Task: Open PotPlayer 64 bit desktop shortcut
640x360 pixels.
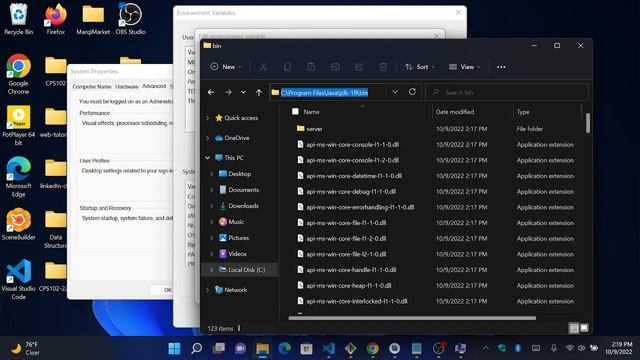Action: (18, 125)
